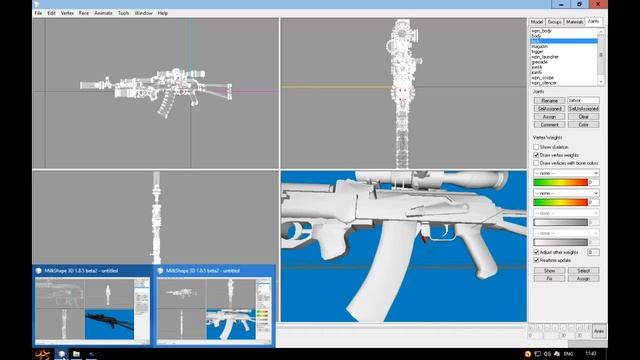Open the File menu
This screenshot has height=360, width=640.
[x=38, y=13]
